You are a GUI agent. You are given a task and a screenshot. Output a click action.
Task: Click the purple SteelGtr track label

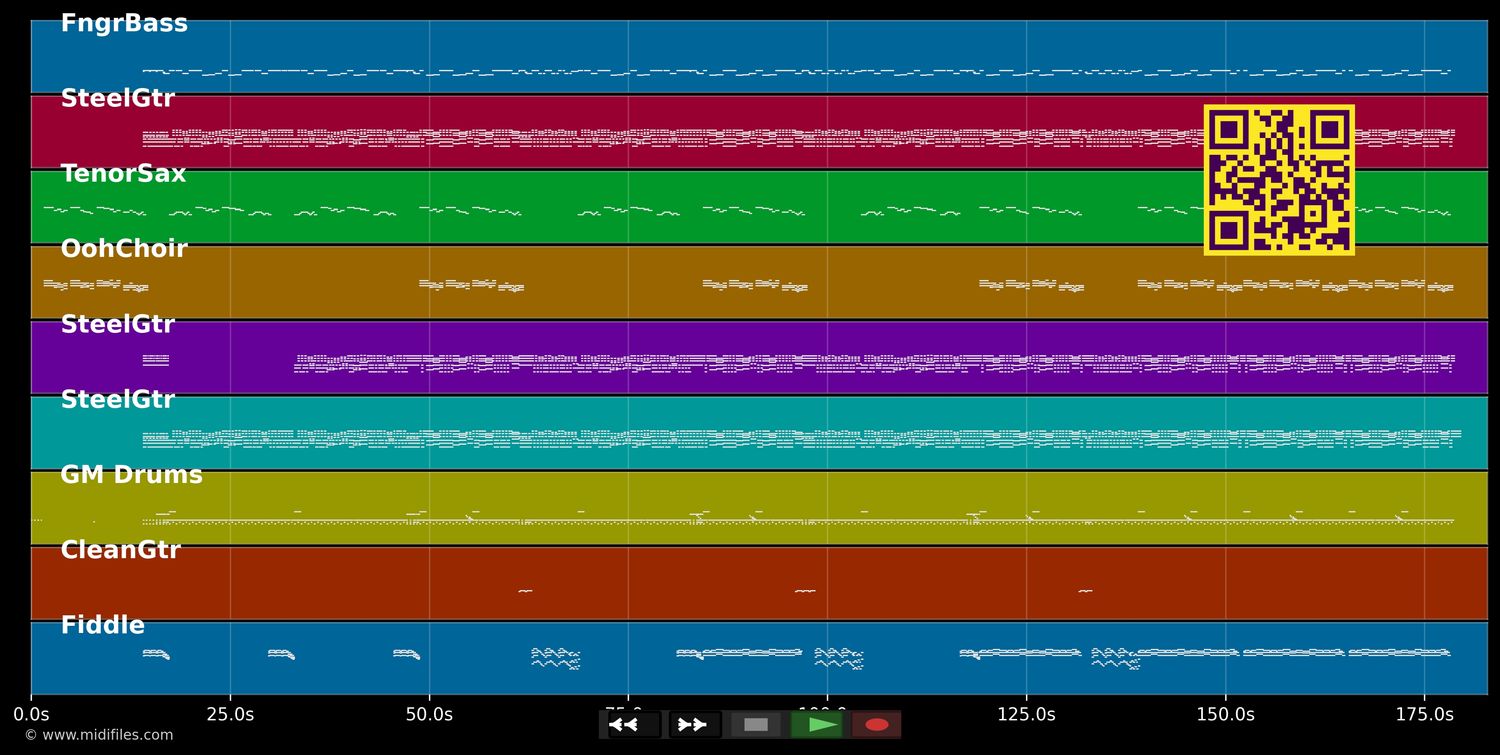117,325
